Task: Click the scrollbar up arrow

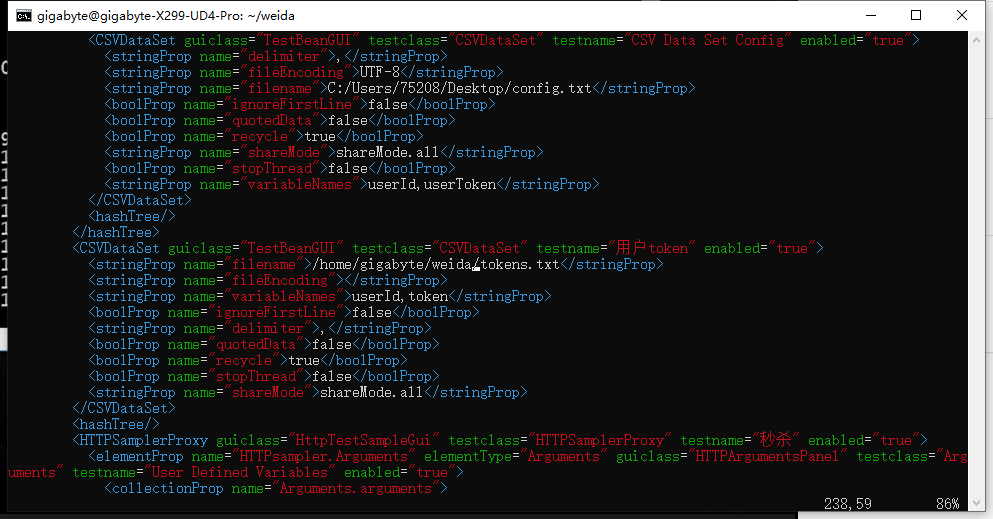Action: (977, 39)
